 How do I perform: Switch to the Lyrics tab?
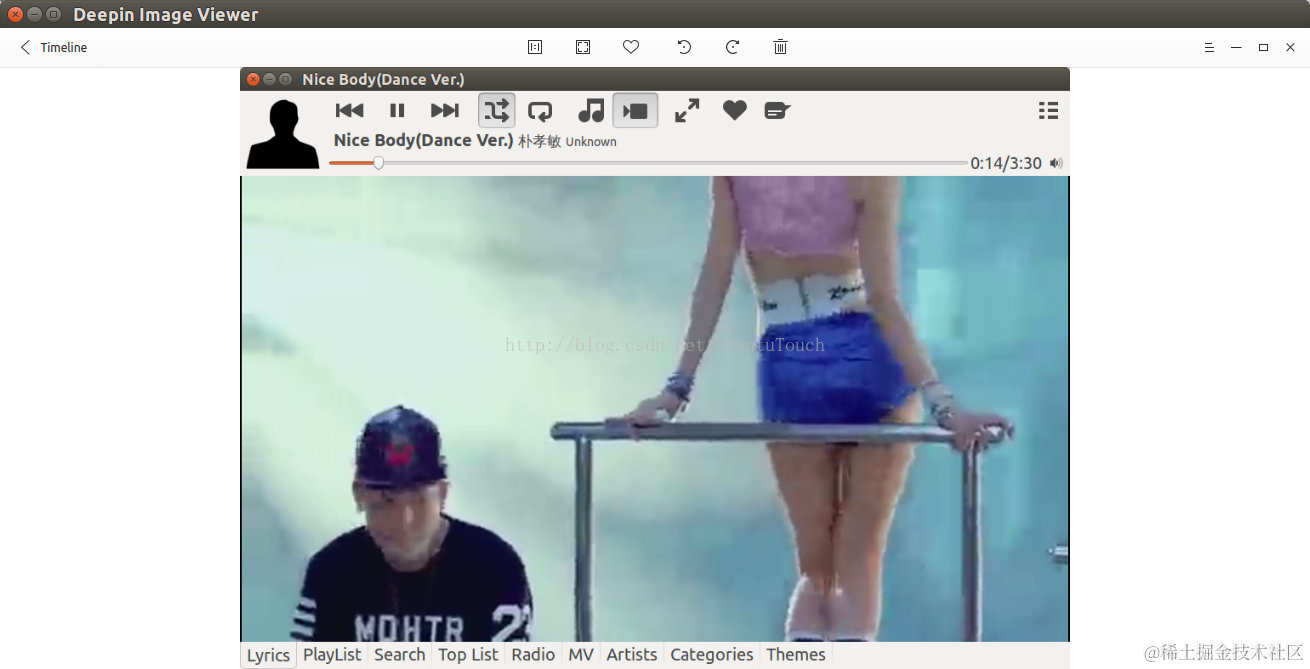269,655
